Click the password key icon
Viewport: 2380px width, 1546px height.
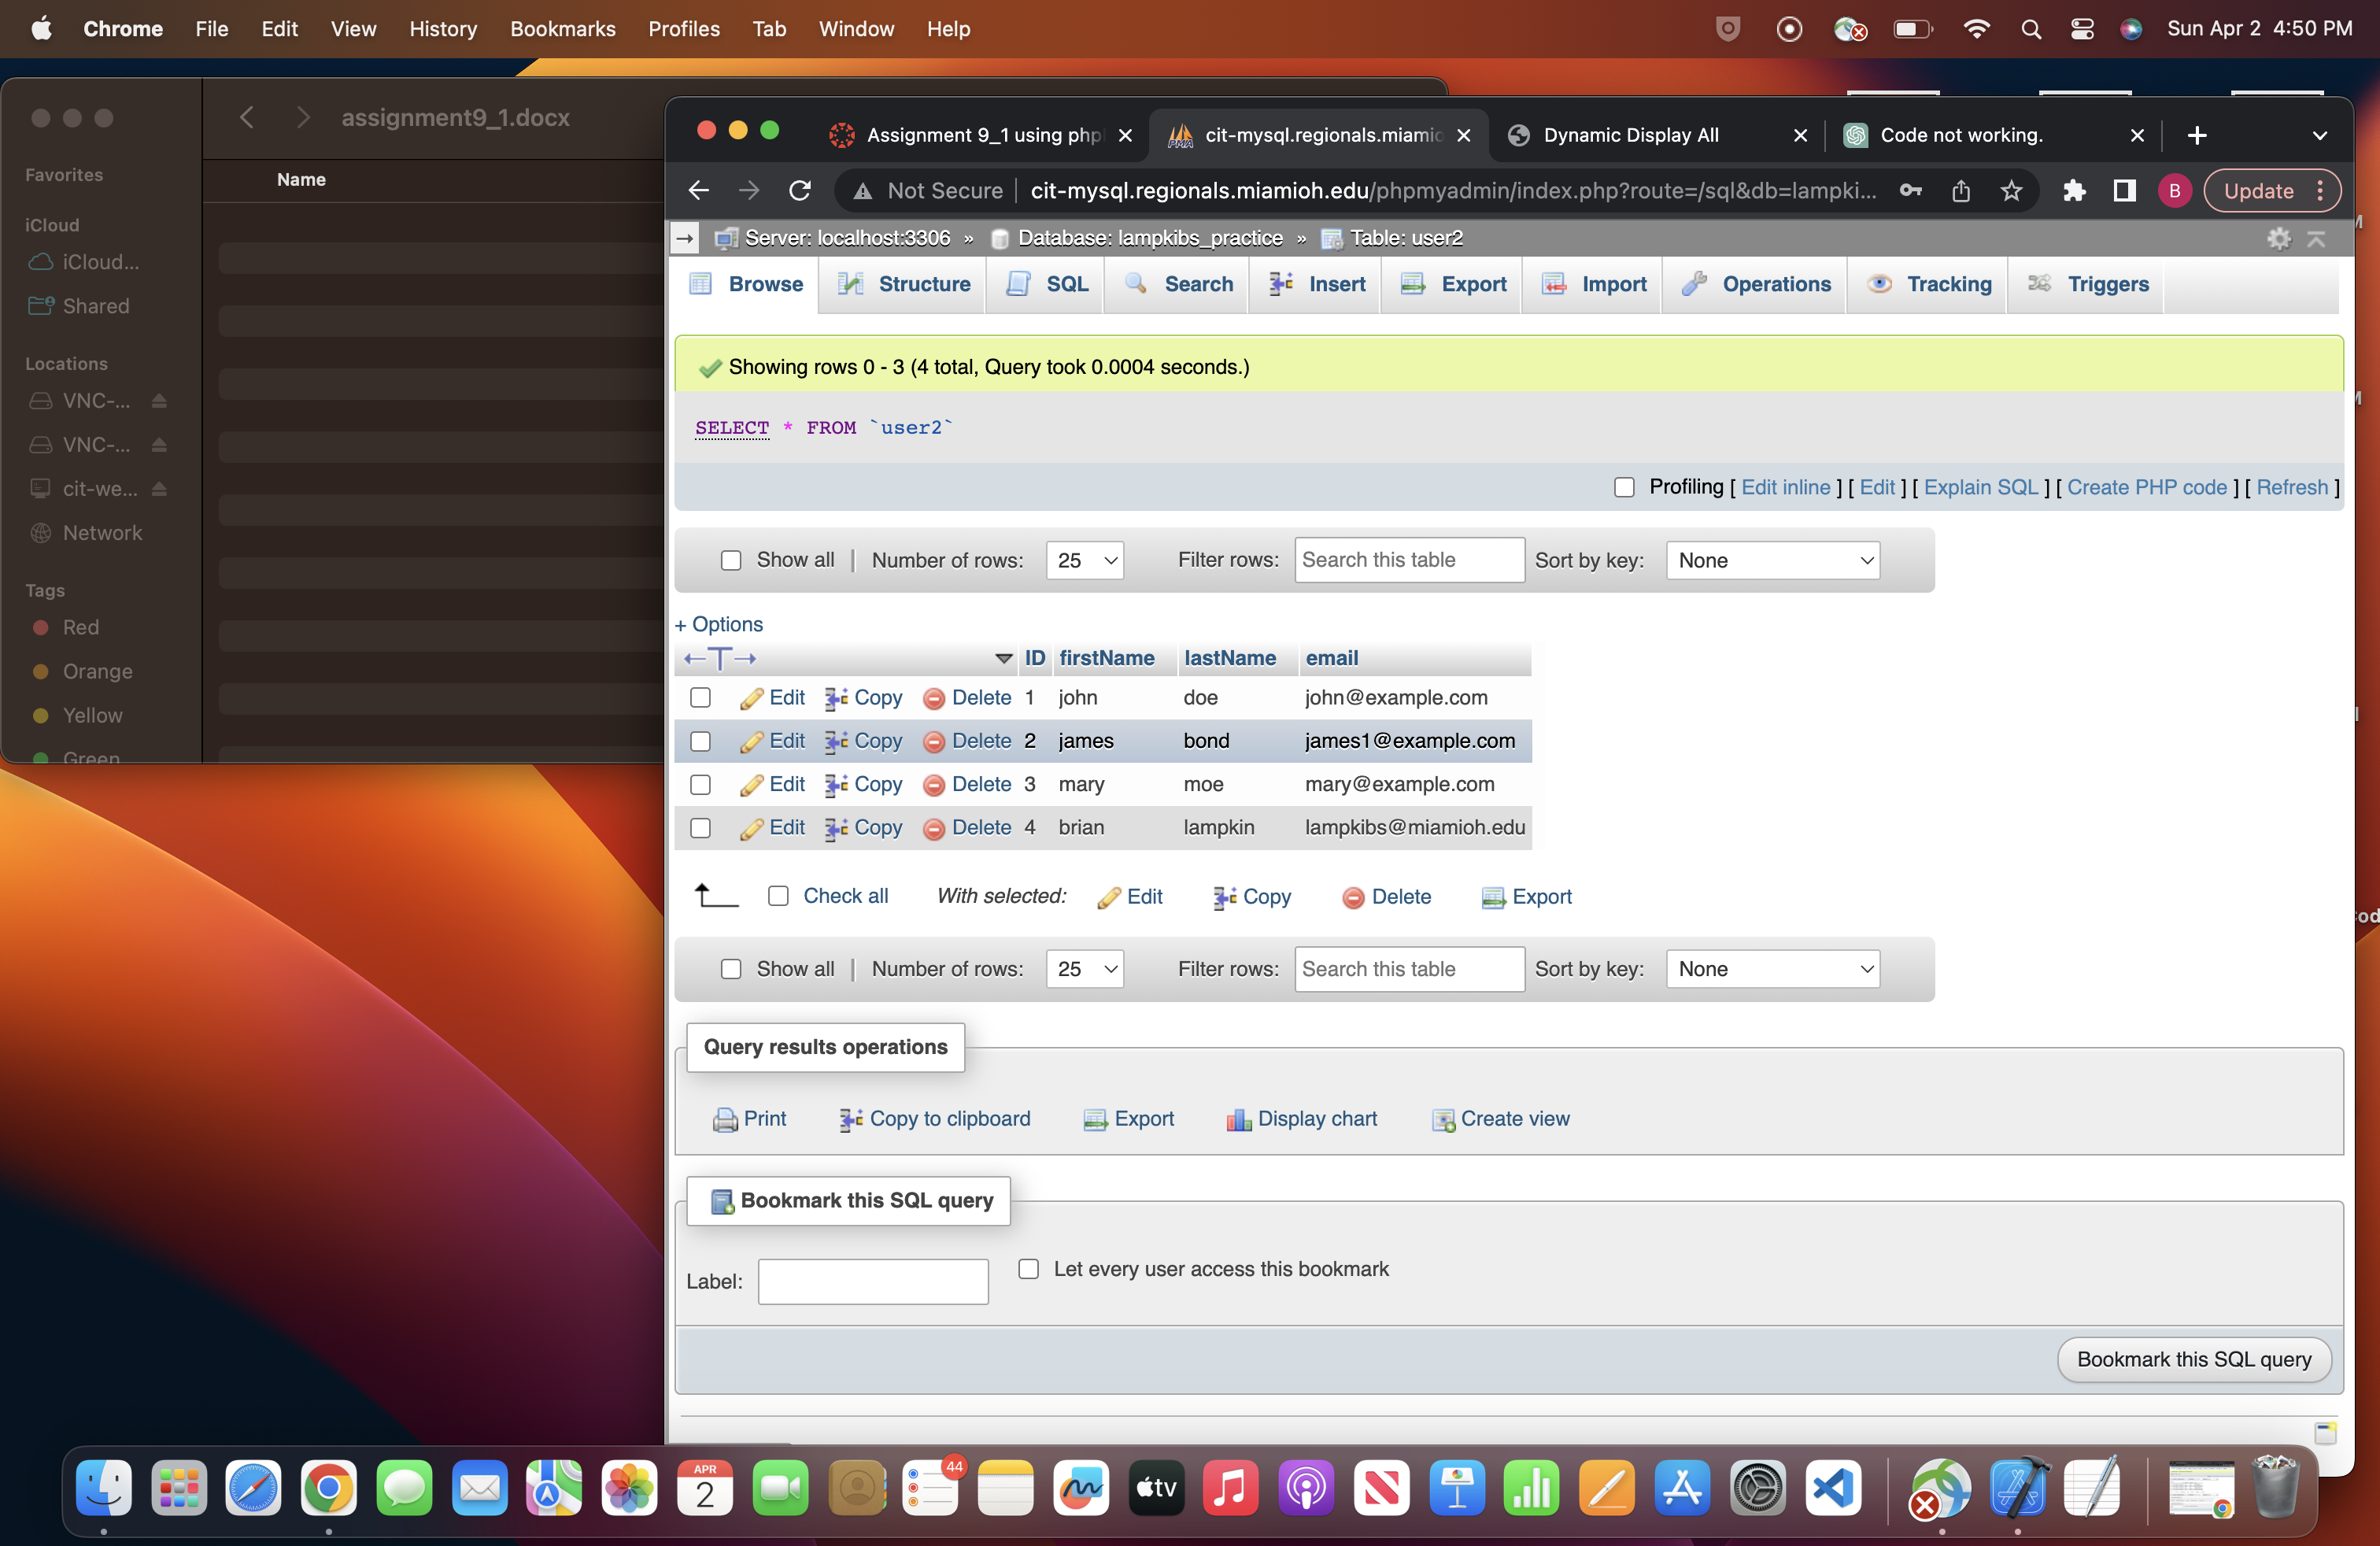pyautogui.click(x=1910, y=191)
